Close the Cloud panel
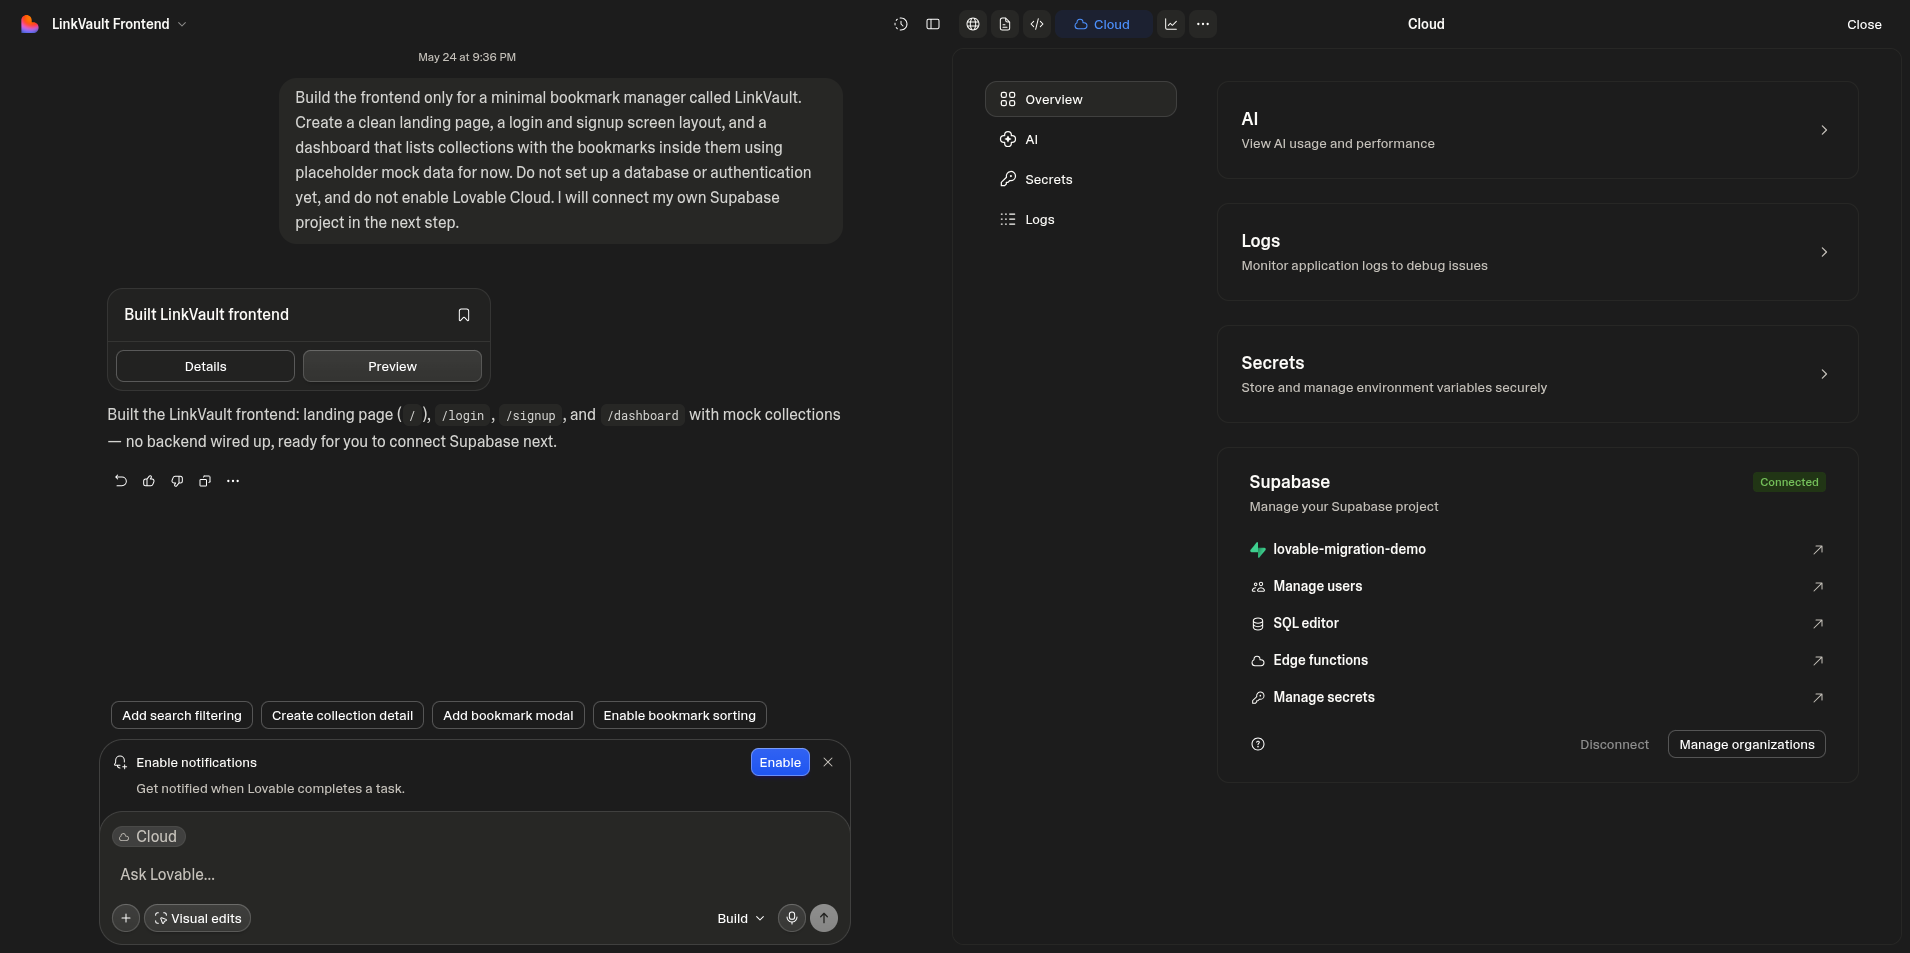 [1864, 24]
